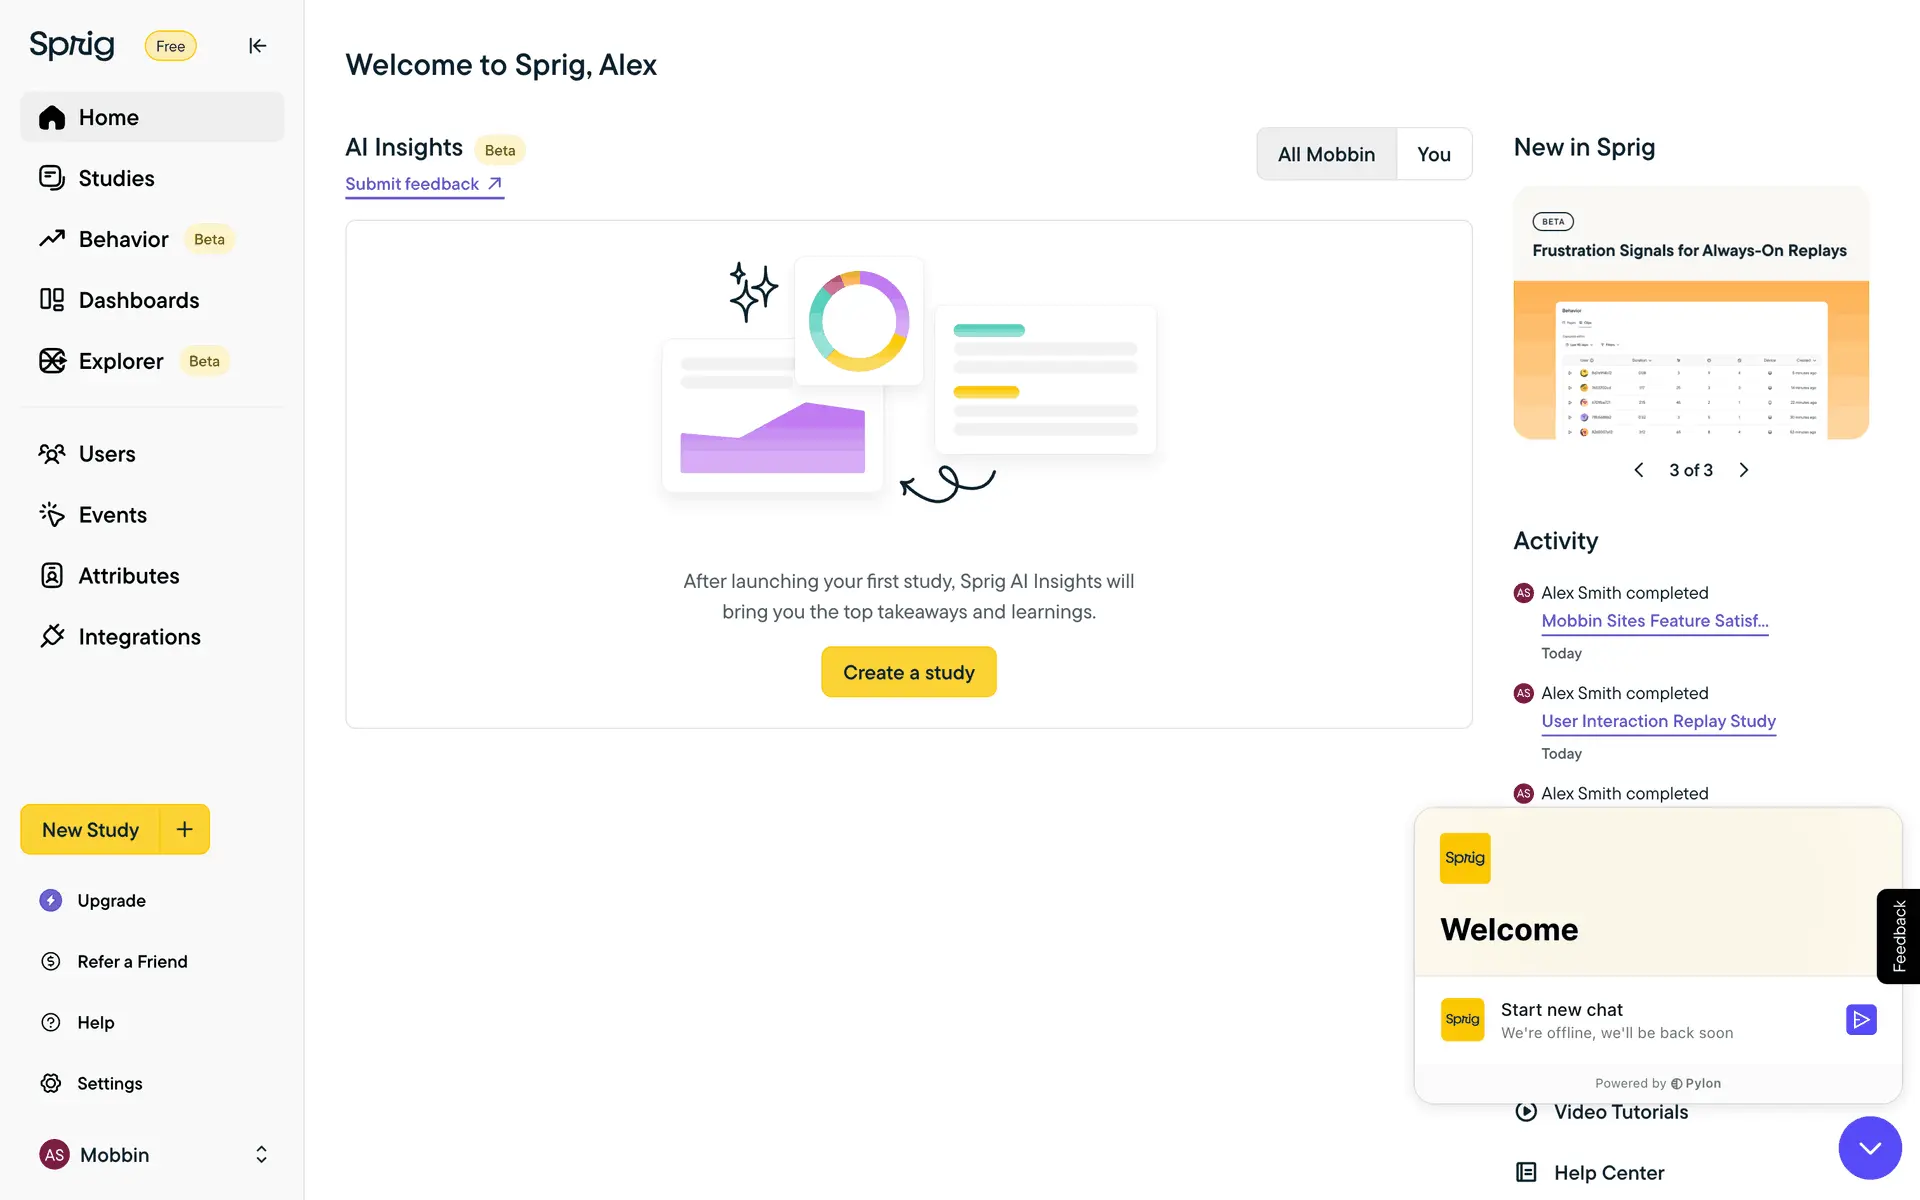Collapse the chat widget with chevron button
Viewport: 1920px width, 1200px height.
[x=1869, y=1148]
